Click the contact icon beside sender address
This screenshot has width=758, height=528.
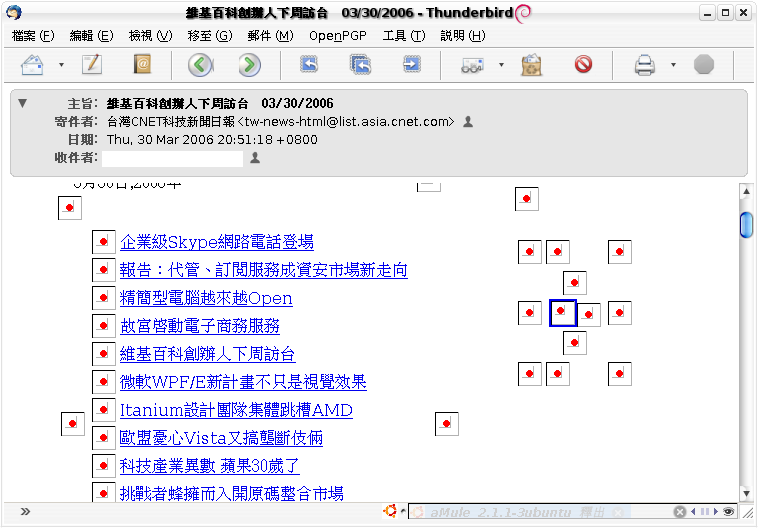(x=468, y=122)
